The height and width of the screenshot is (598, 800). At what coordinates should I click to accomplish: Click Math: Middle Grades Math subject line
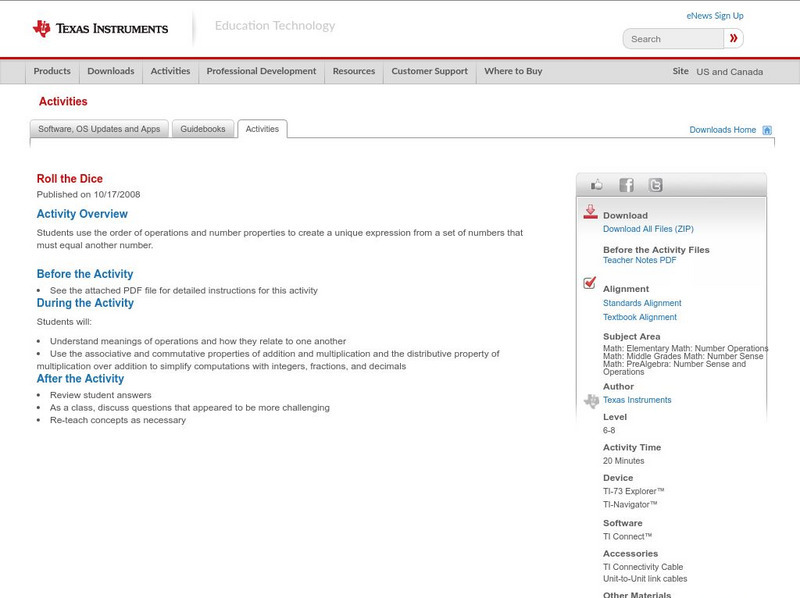pos(683,356)
